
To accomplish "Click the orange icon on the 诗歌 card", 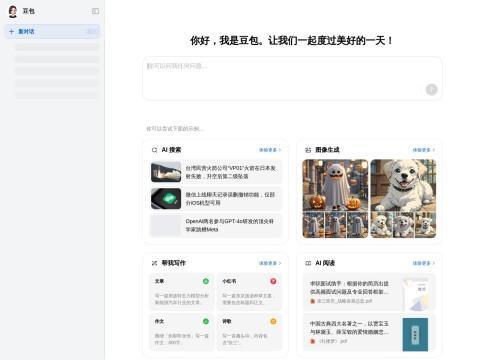I will [x=273, y=321].
